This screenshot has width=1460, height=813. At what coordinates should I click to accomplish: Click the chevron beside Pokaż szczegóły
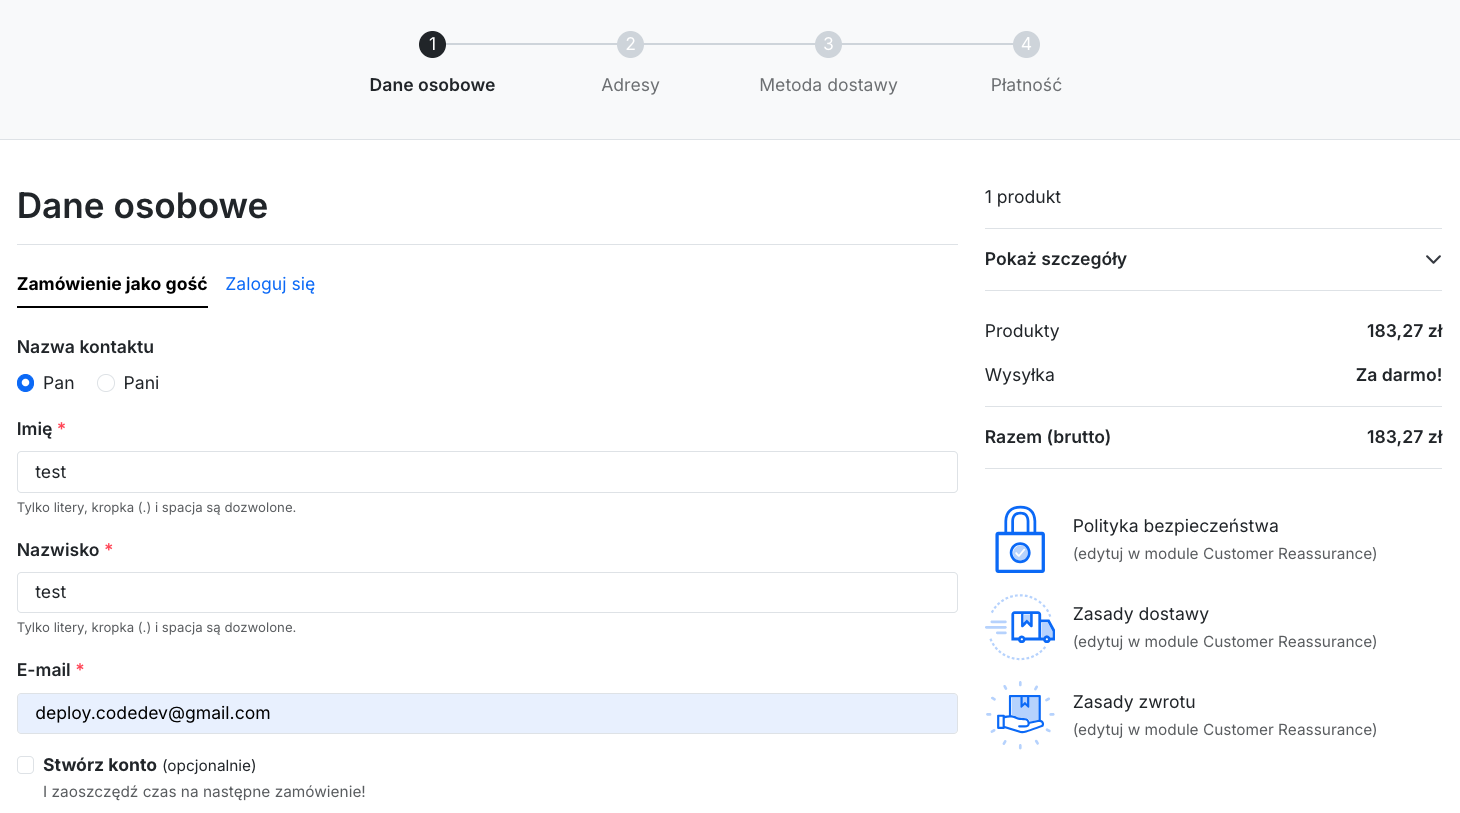tap(1433, 259)
